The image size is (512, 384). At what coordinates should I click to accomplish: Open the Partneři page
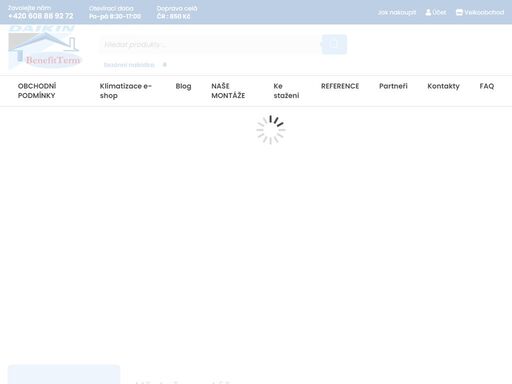pyautogui.click(x=393, y=86)
